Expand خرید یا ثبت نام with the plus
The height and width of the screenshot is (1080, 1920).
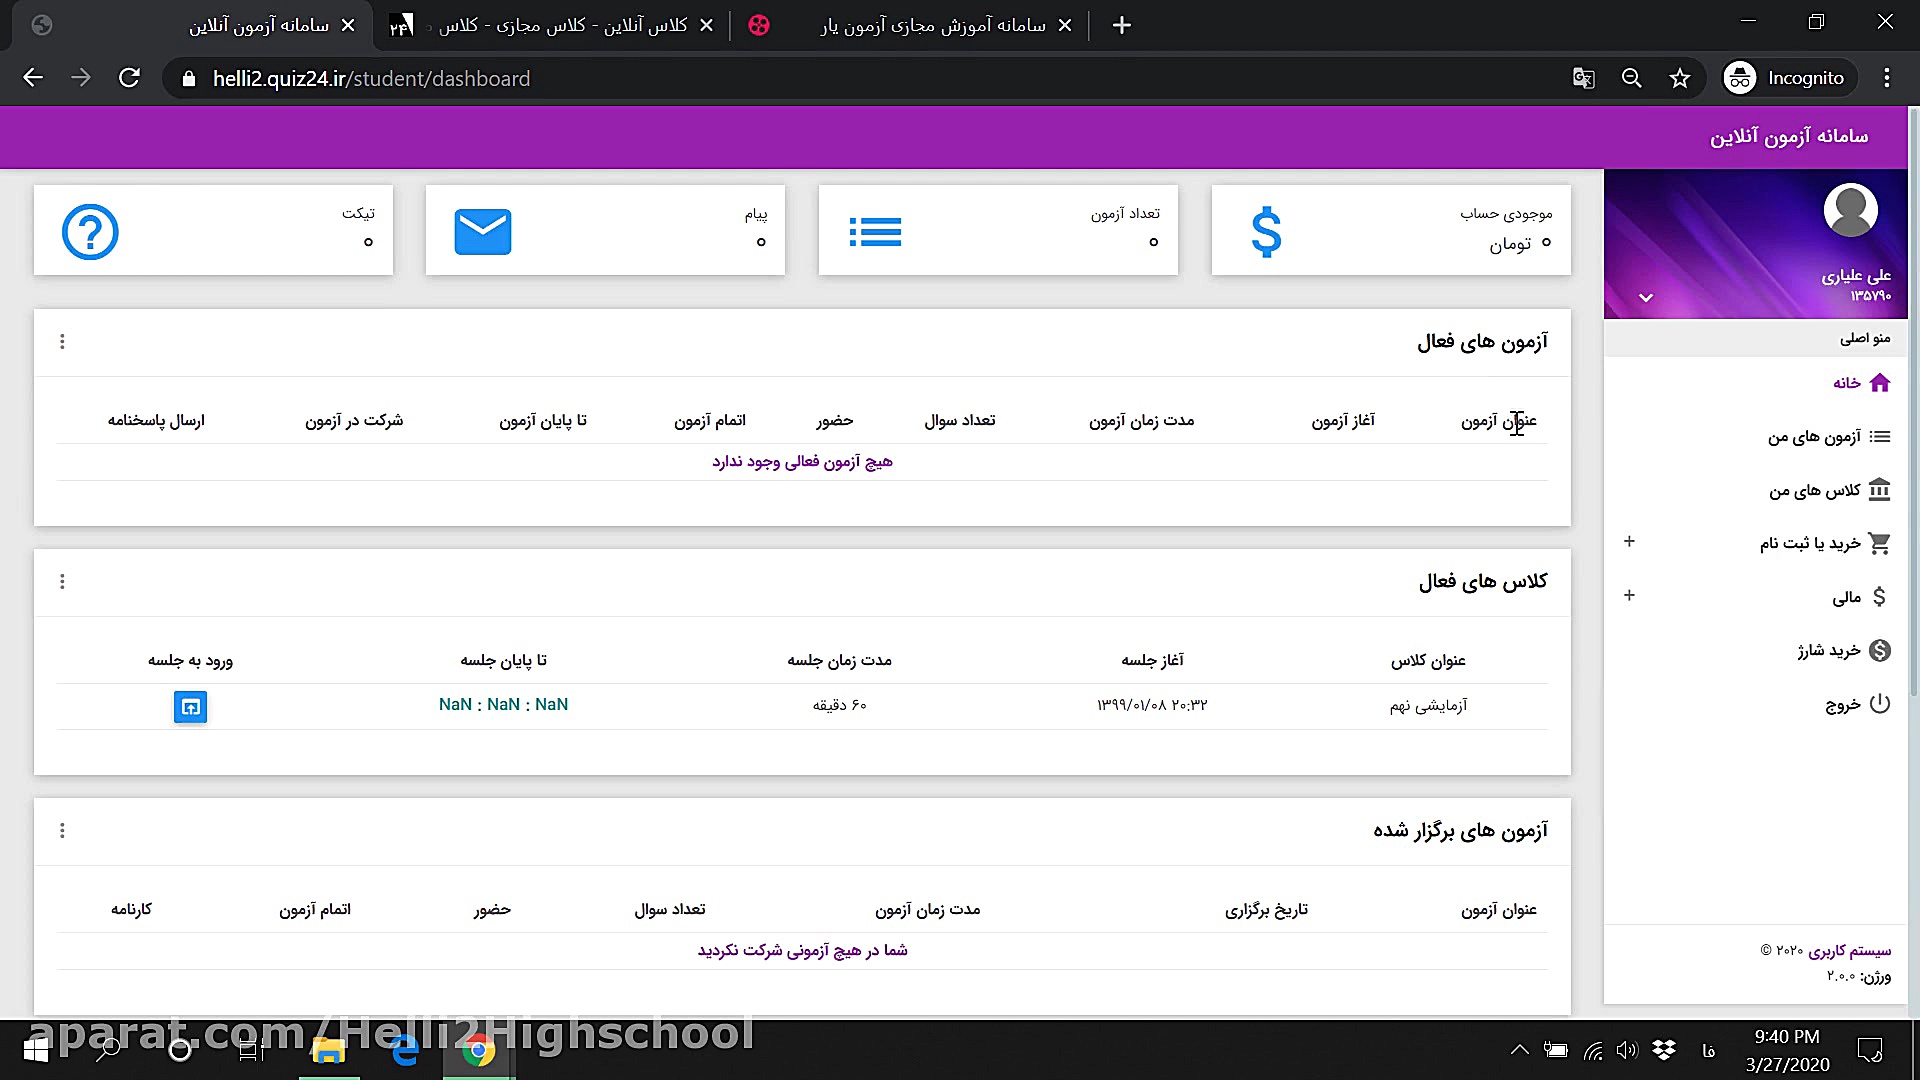tap(1629, 542)
